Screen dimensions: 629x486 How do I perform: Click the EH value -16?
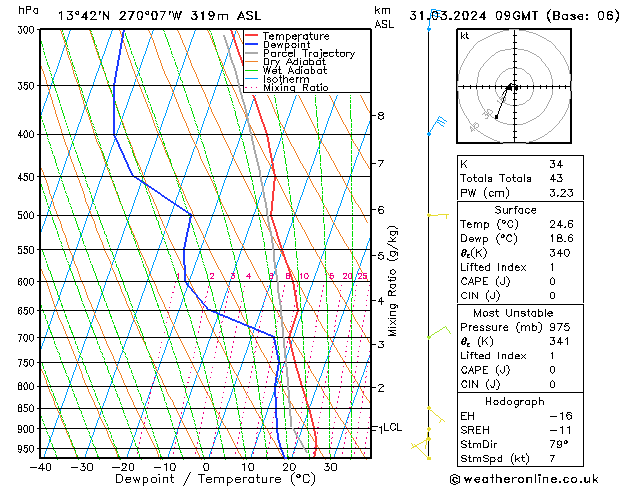click(561, 416)
